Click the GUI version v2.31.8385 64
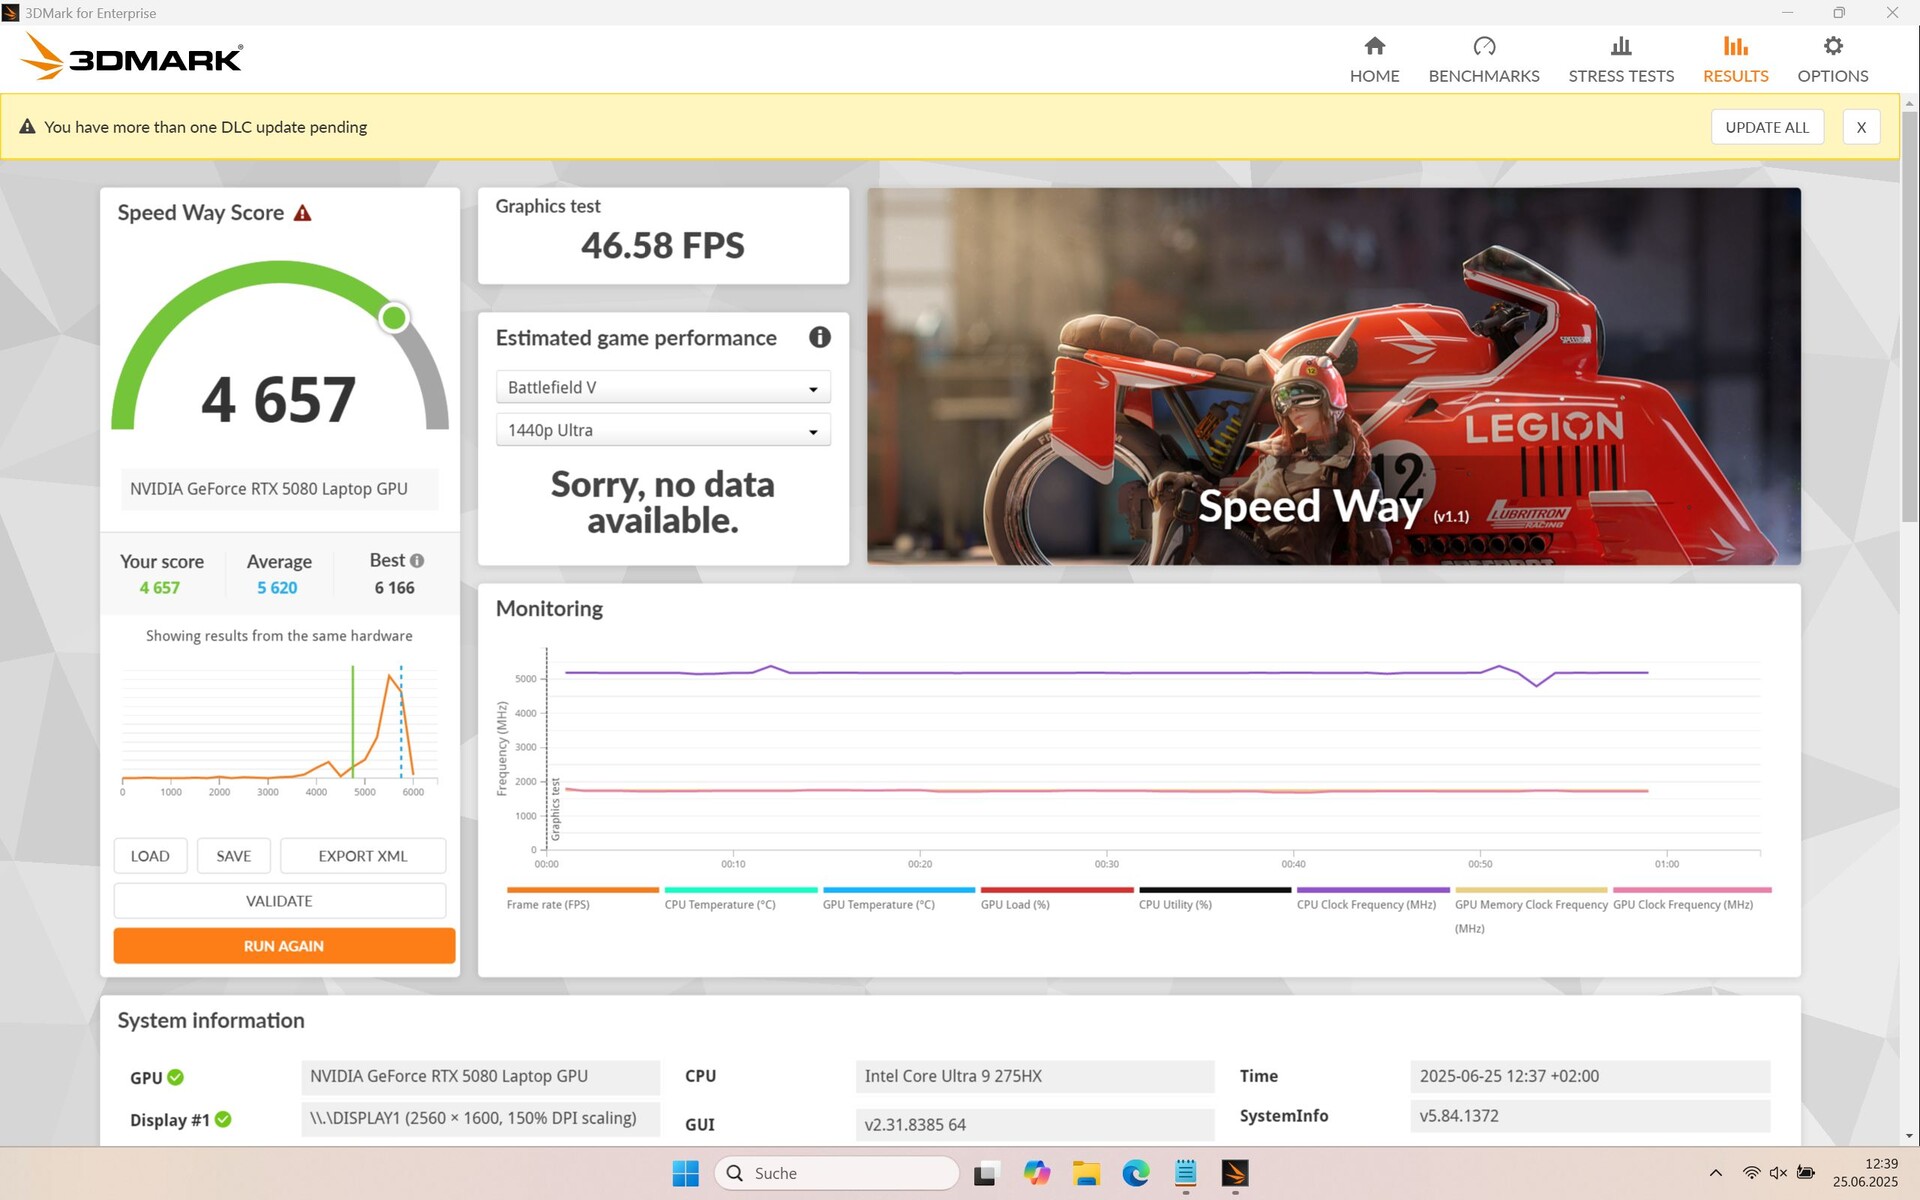This screenshot has width=1920, height=1200. coord(1035,1124)
